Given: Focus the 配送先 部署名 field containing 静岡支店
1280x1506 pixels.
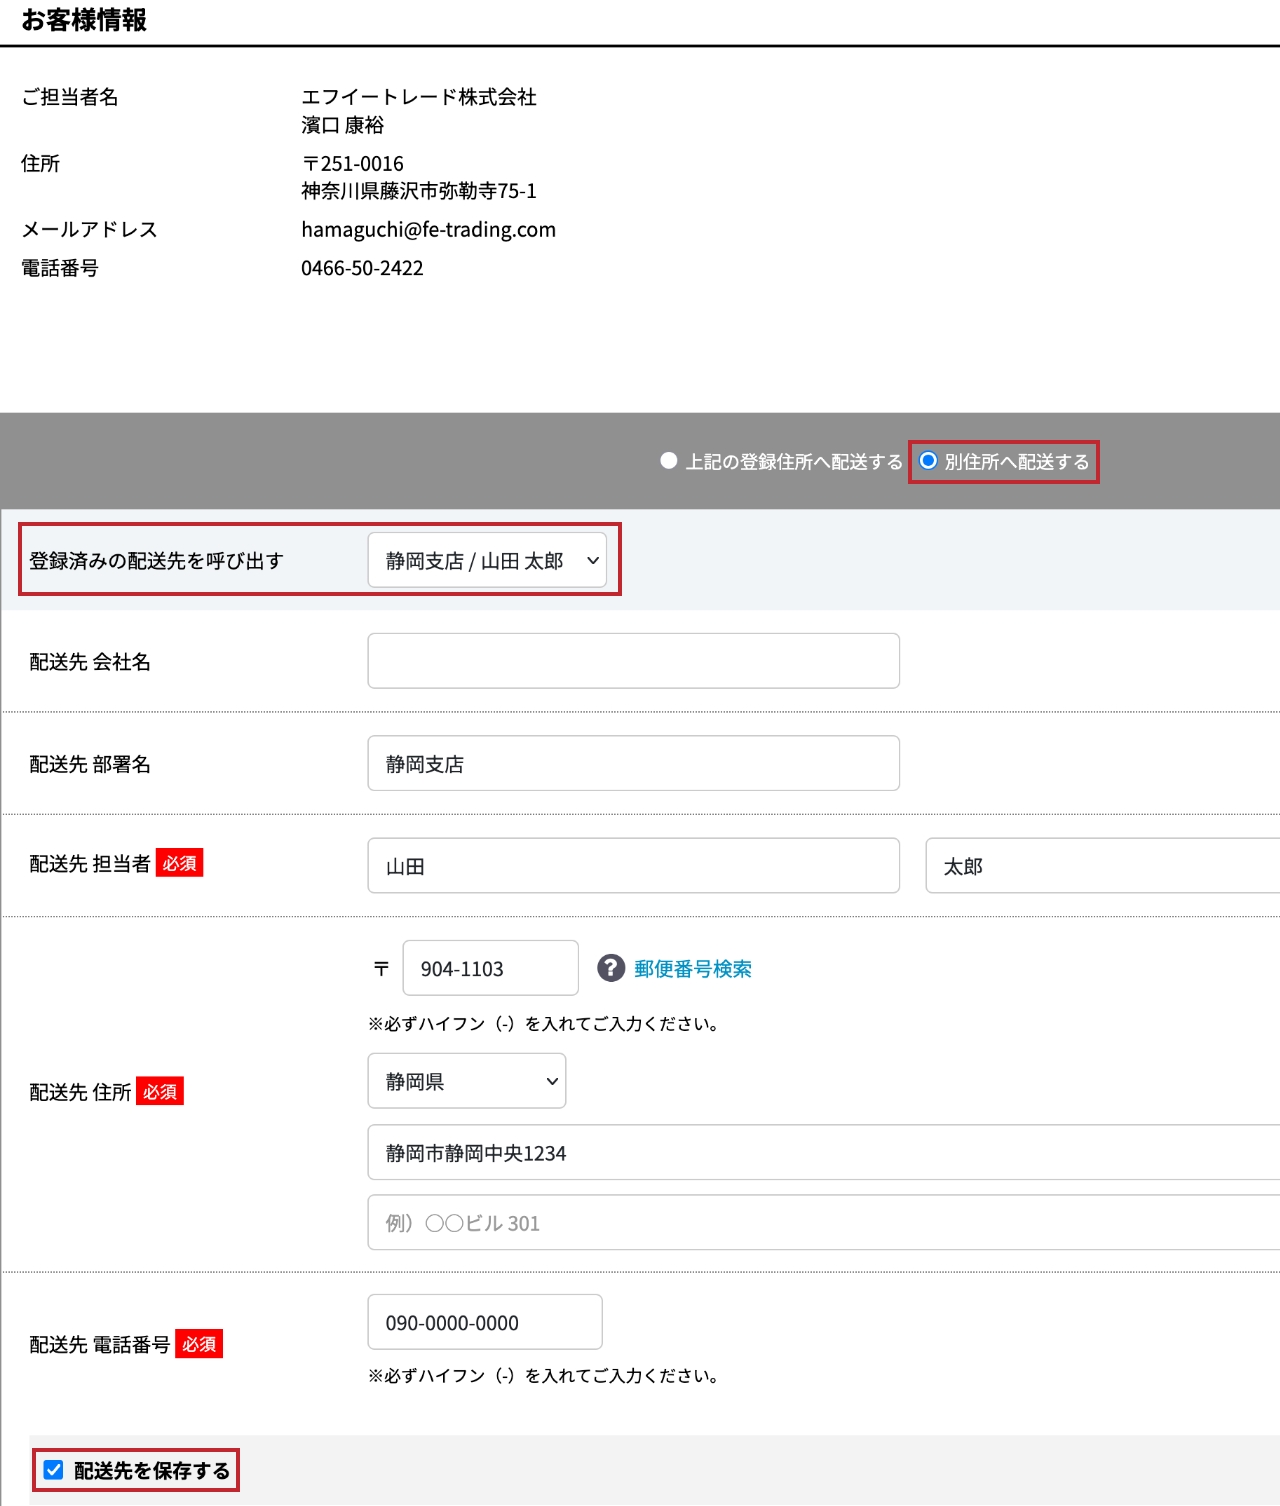Looking at the screenshot, I should (633, 764).
